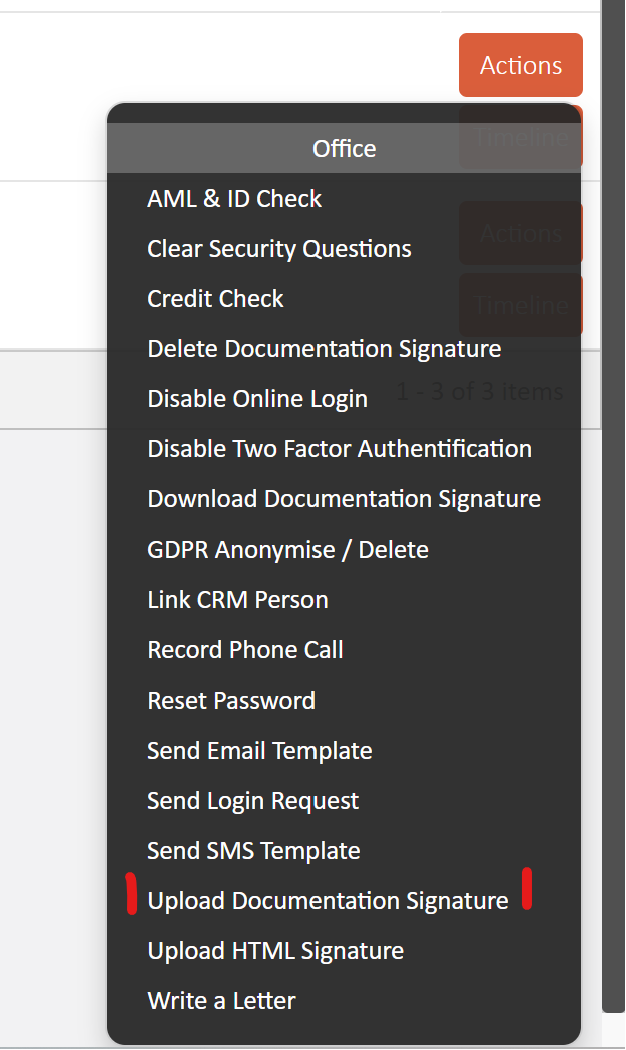Select Delete Documentation Signature
The height and width of the screenshot is (1050, 626).
click(324, 349)
